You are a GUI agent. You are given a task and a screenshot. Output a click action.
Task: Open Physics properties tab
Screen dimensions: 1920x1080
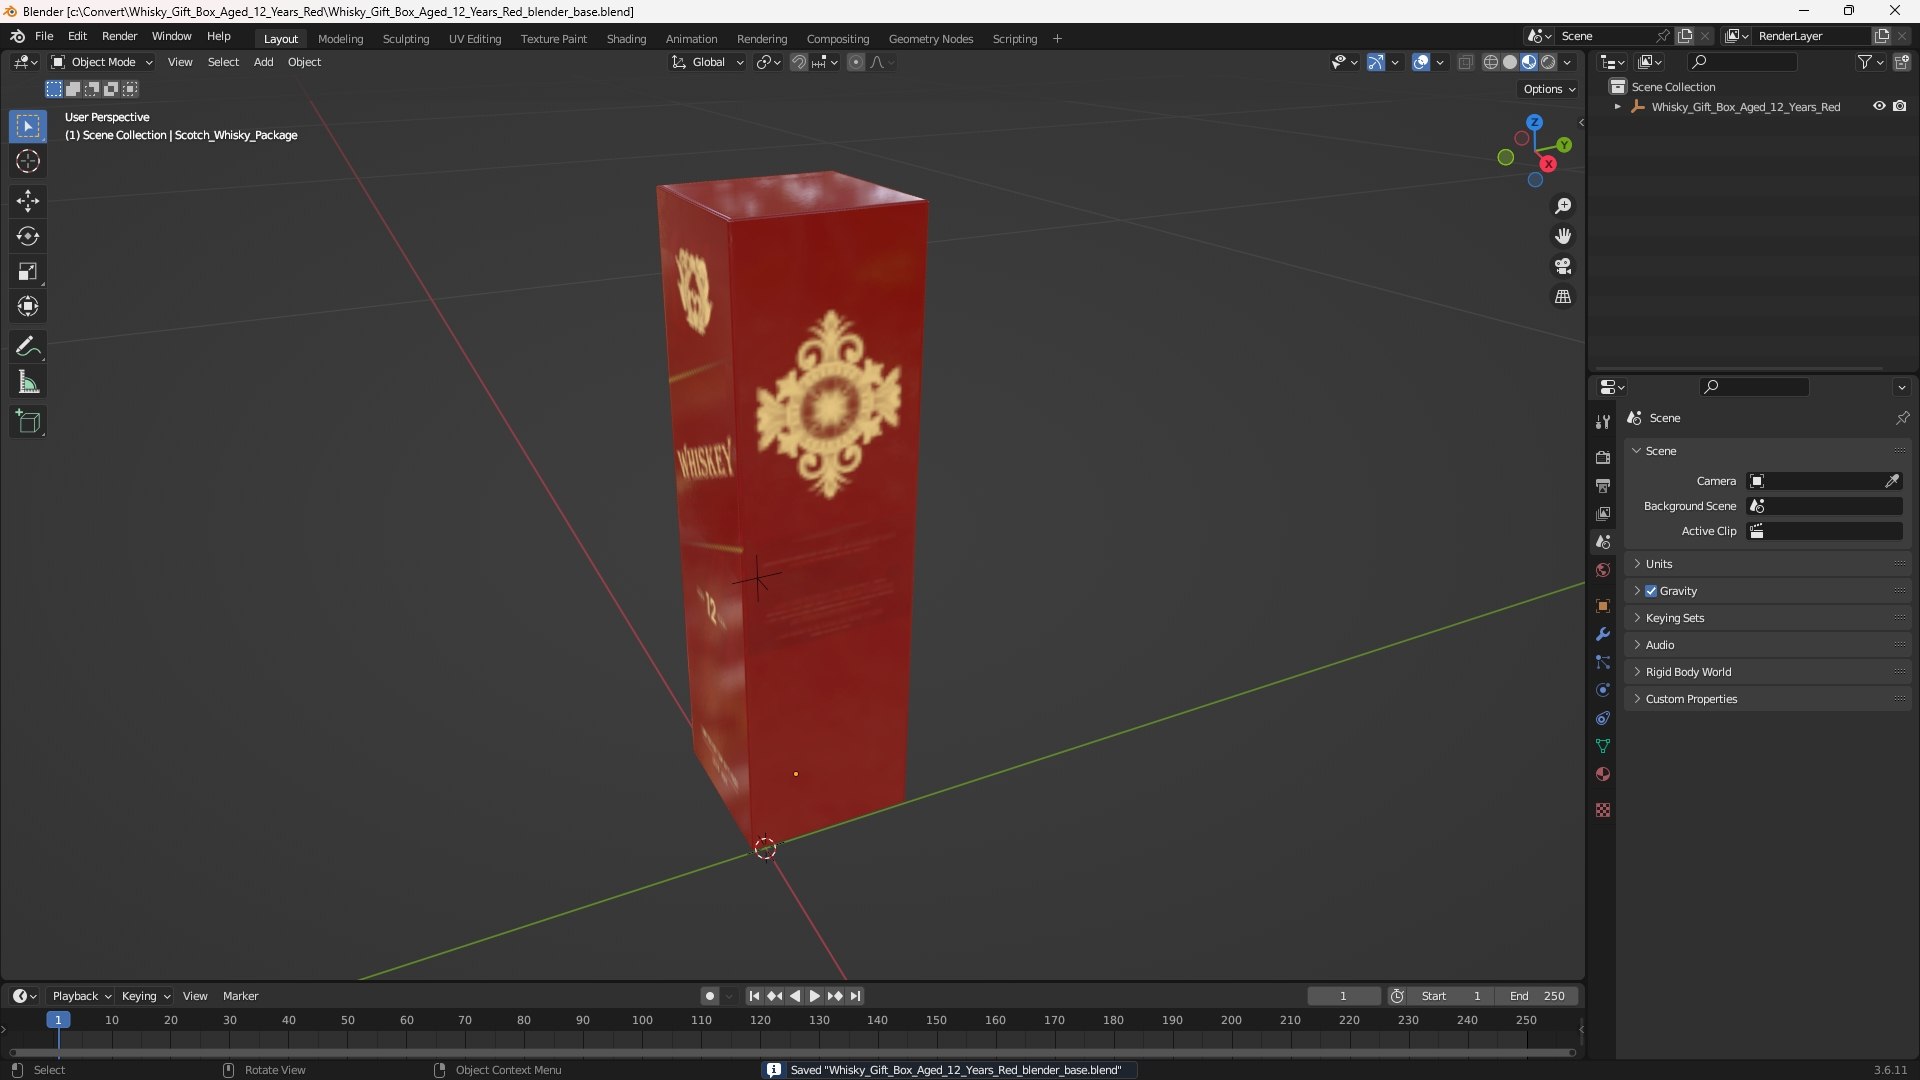tap(1603, 690)
